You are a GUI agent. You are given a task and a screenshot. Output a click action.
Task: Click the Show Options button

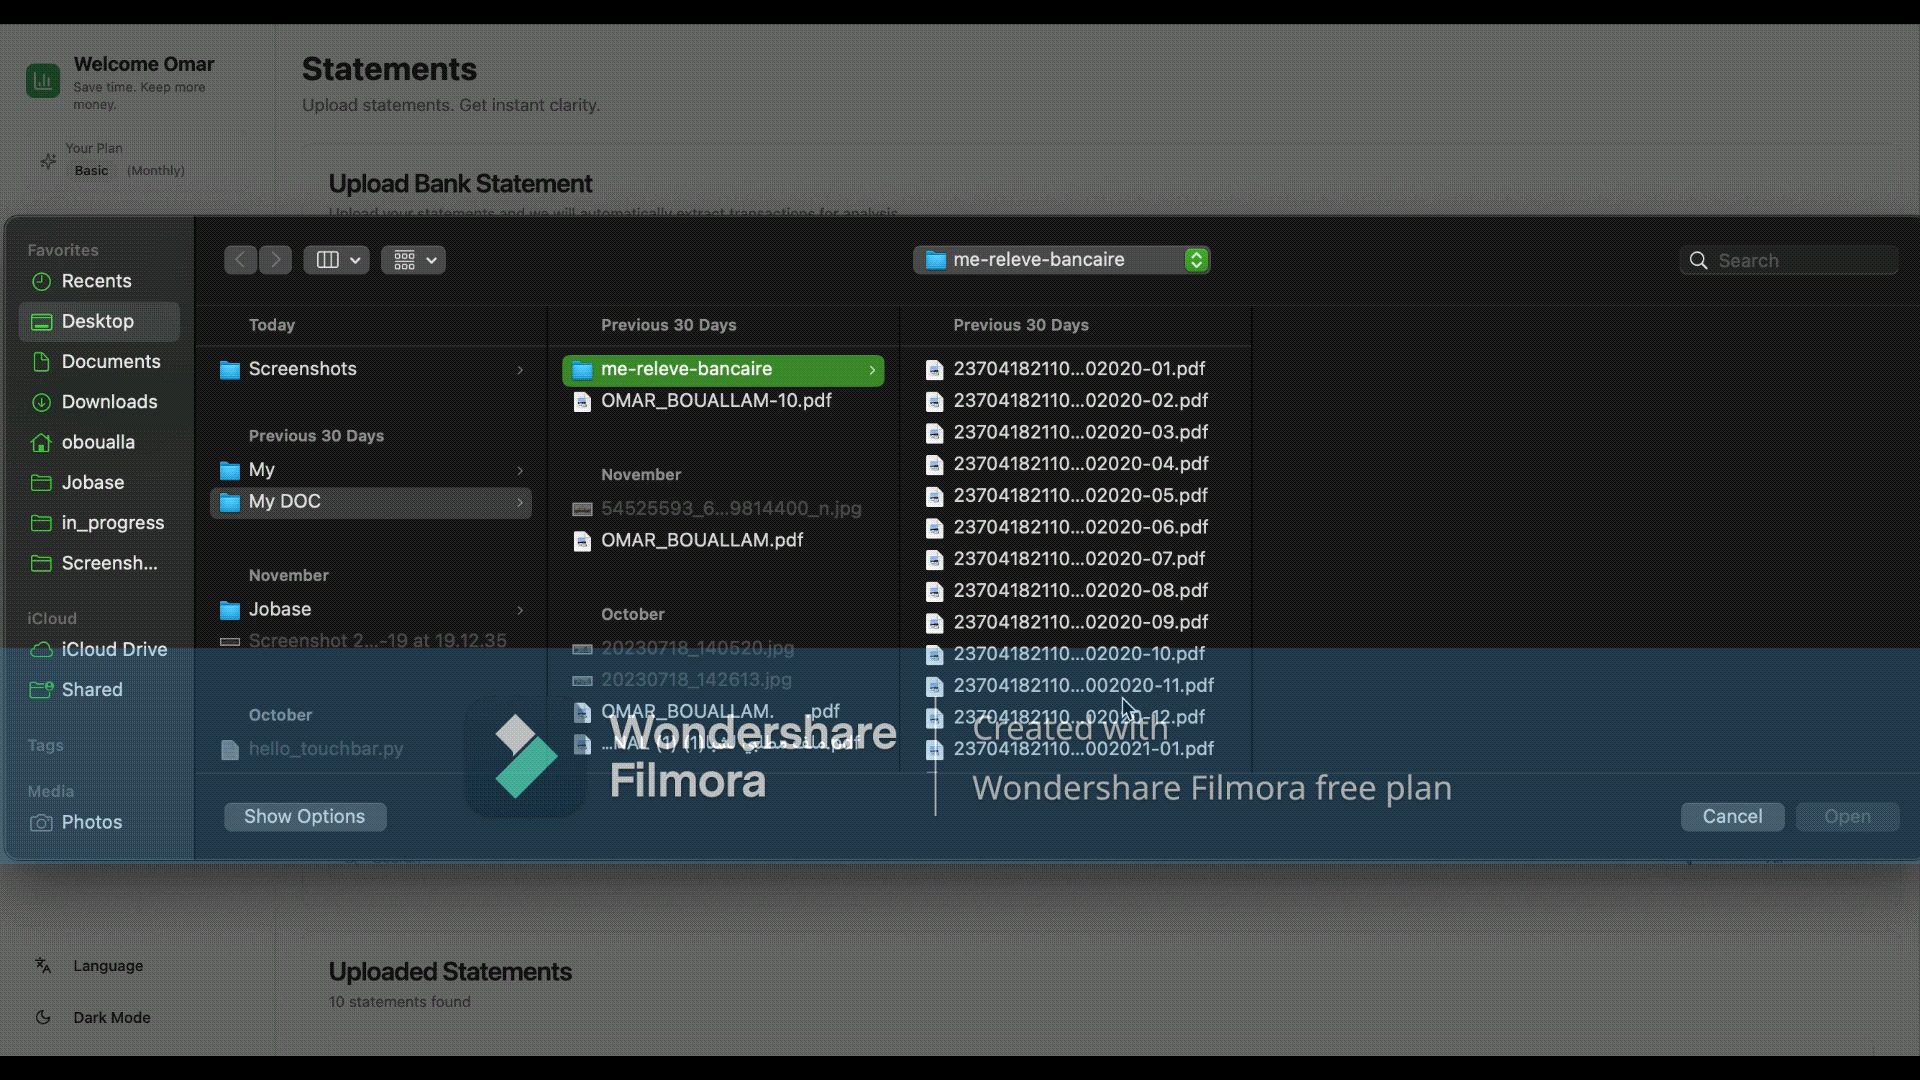click(305, 817)
